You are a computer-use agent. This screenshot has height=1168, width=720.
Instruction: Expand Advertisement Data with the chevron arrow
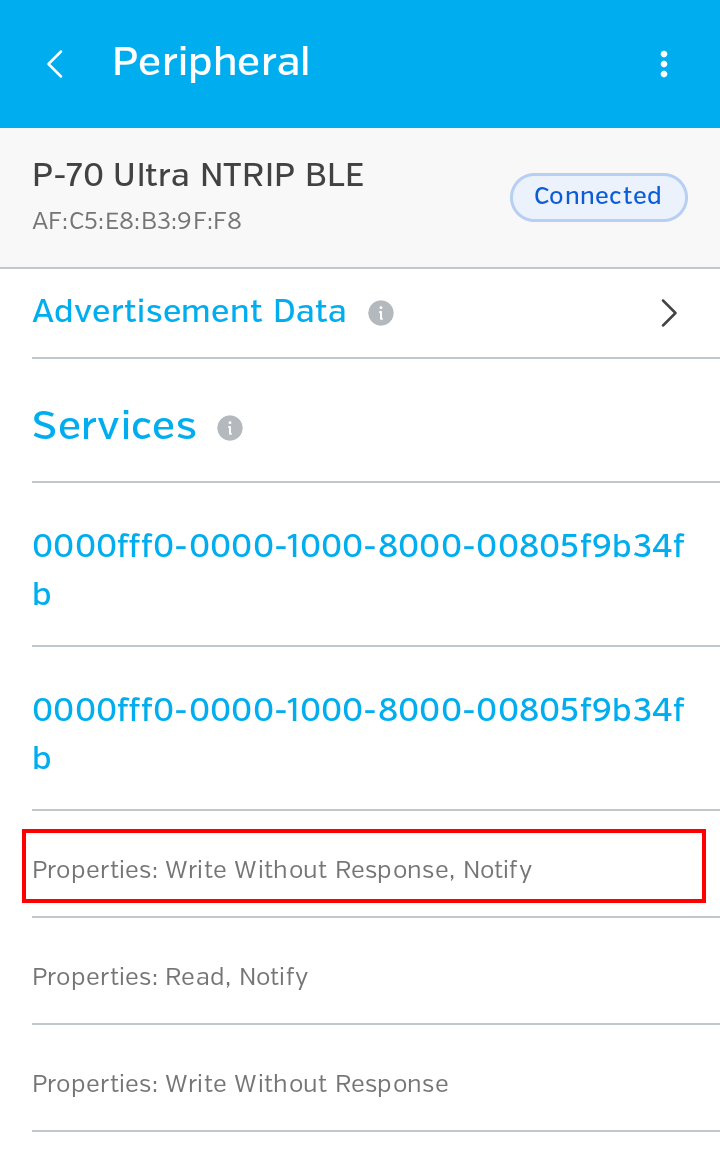(669, 313)
